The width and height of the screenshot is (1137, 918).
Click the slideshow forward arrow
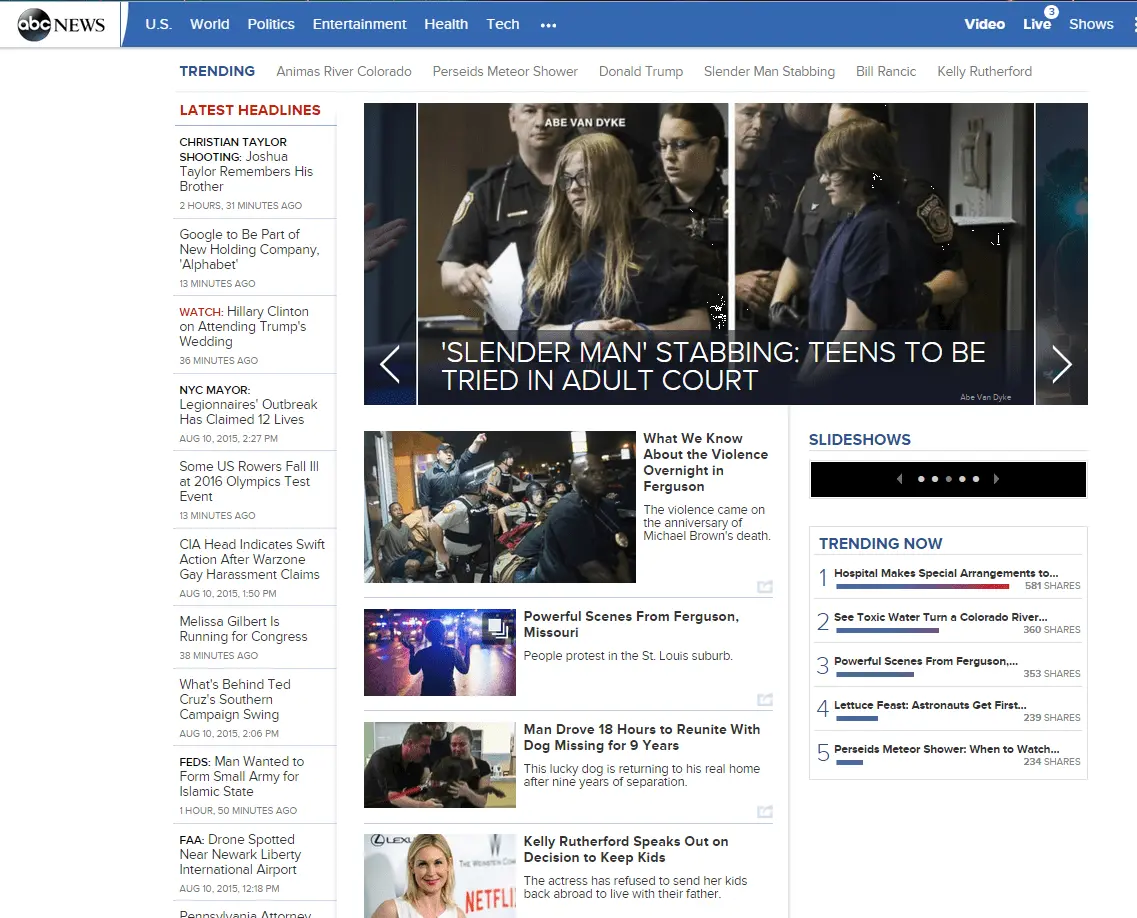997,478
